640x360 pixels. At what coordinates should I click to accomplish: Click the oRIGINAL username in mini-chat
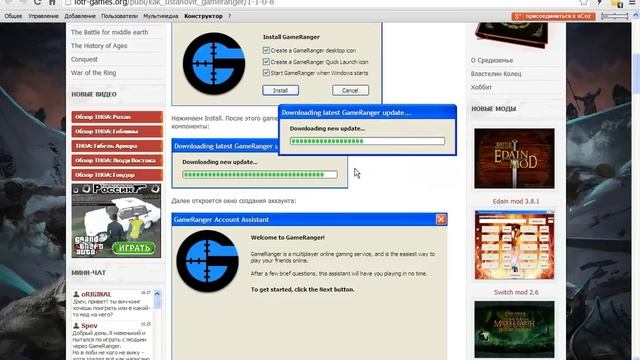[96, 294]
